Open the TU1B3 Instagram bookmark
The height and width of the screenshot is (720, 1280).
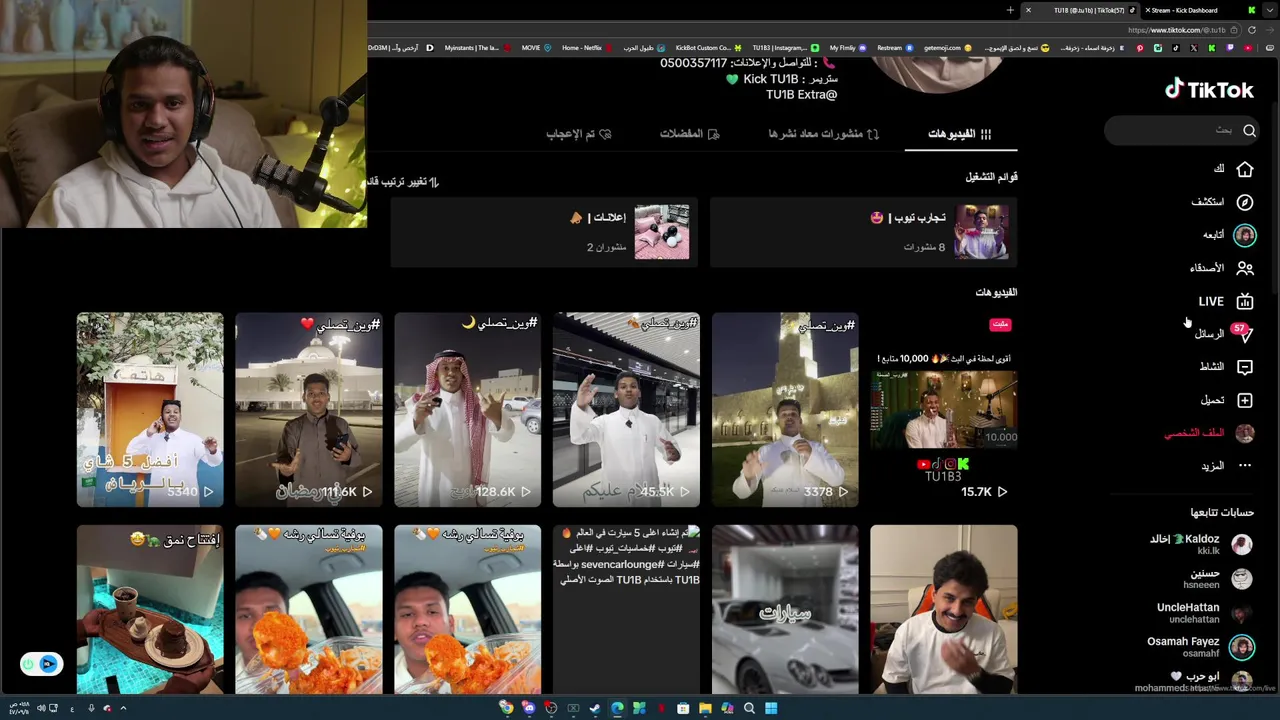click(785, 48)
